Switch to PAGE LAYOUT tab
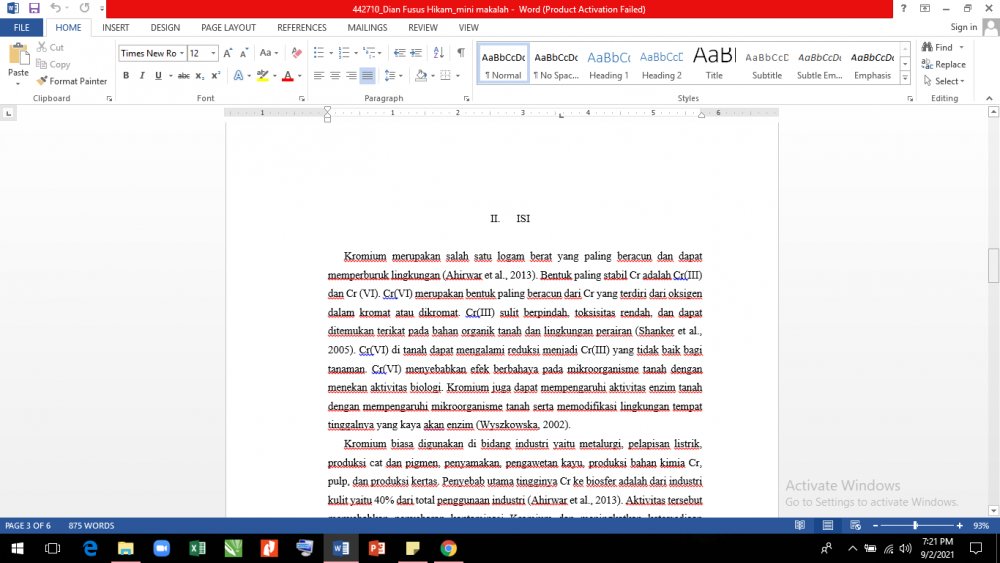The image size is (1000, 563). click(x=228, y=27)
